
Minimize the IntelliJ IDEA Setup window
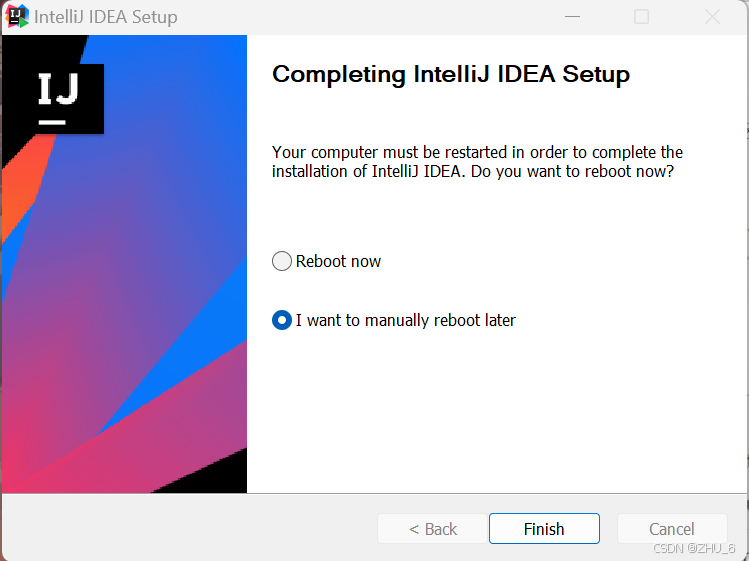pos(572,17)
